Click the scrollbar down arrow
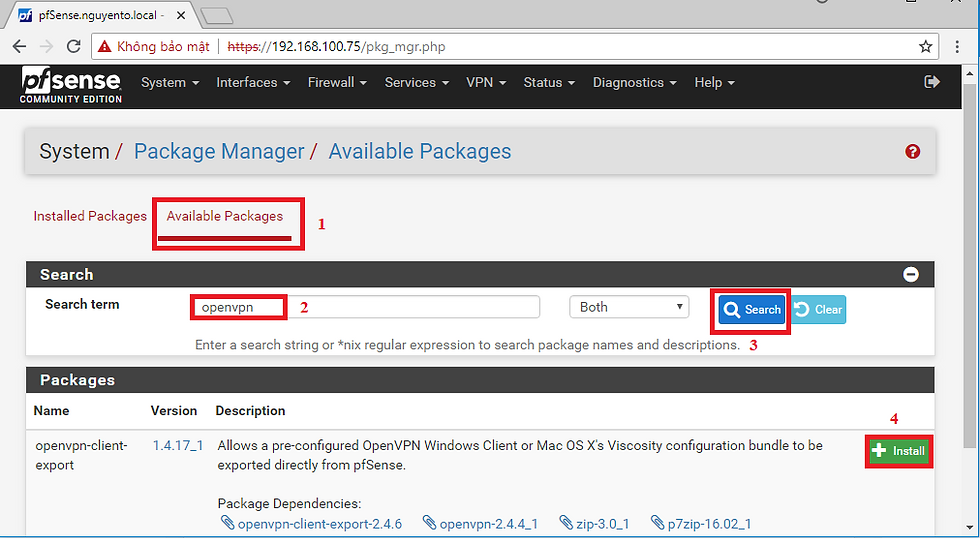Viewport: 980px width, 538px height. tap(969, 529)
